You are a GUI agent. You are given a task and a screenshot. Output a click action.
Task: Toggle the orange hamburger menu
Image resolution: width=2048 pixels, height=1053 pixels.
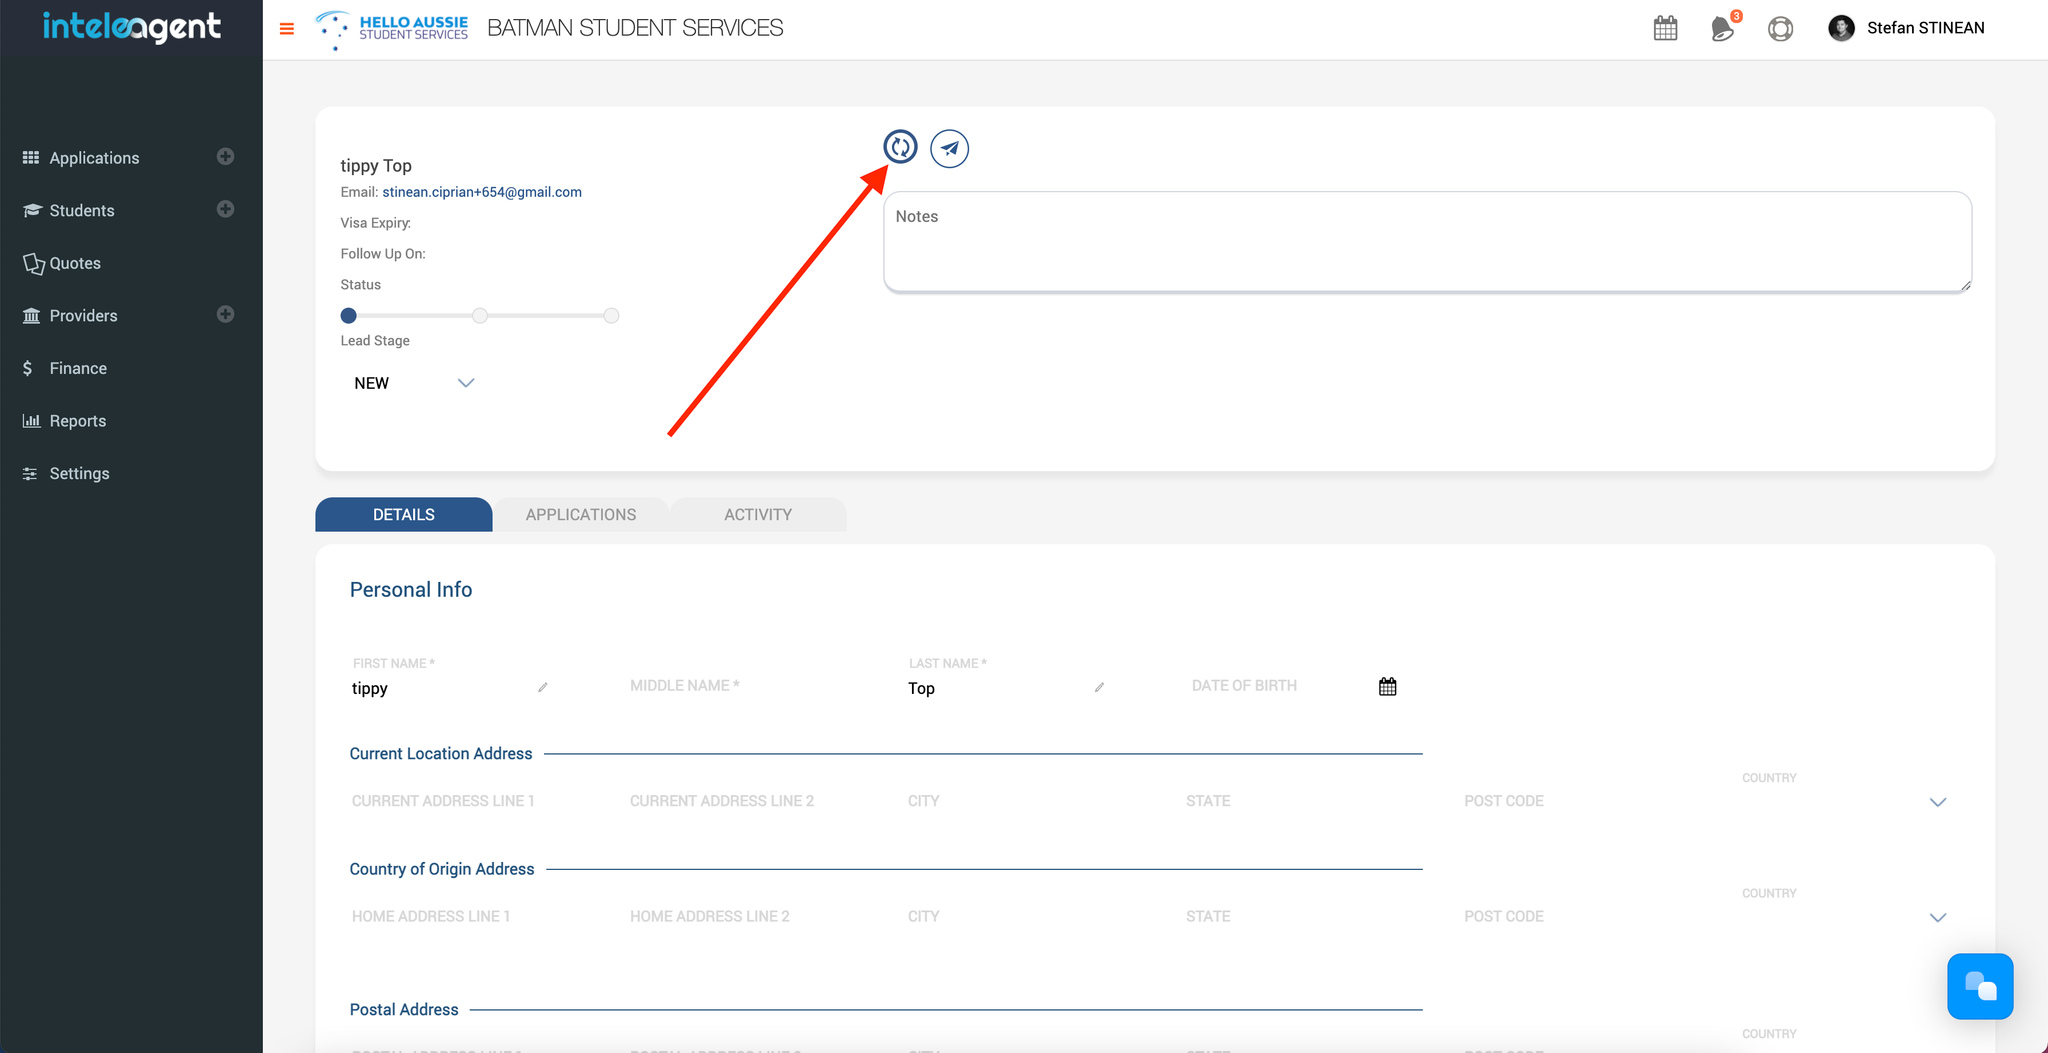coord(287,29)
